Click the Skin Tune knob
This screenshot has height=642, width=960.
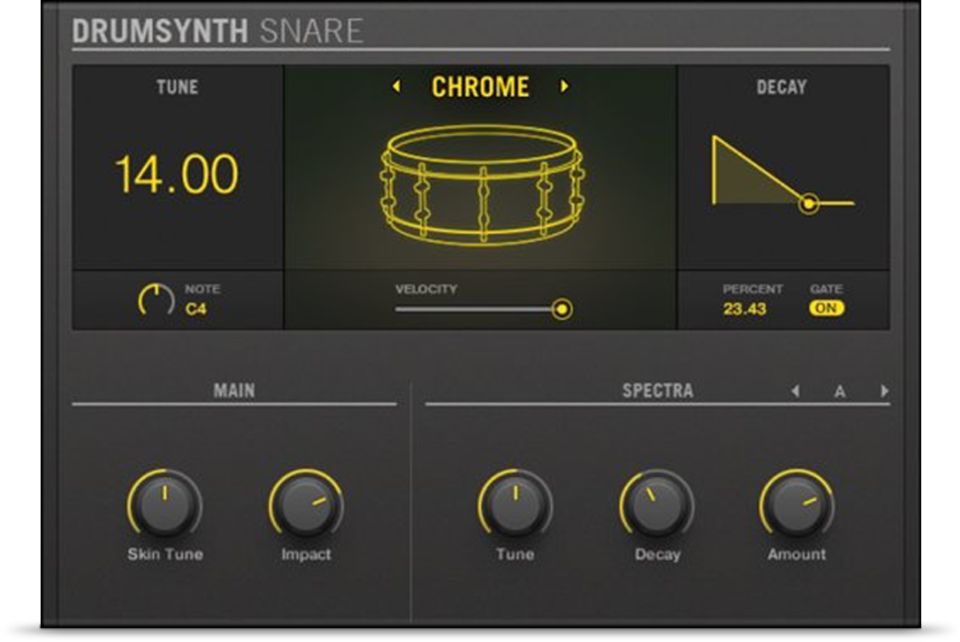coord(164,505)
